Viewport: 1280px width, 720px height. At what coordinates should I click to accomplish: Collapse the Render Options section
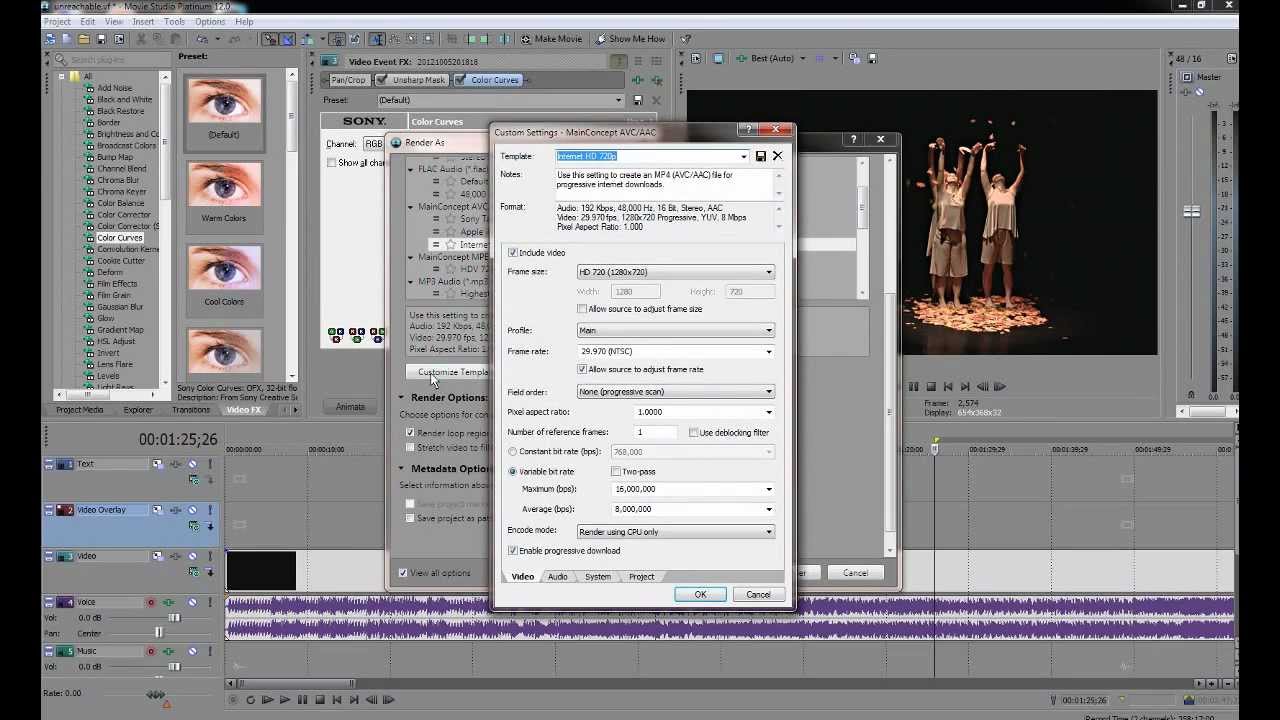coord(402,398)
